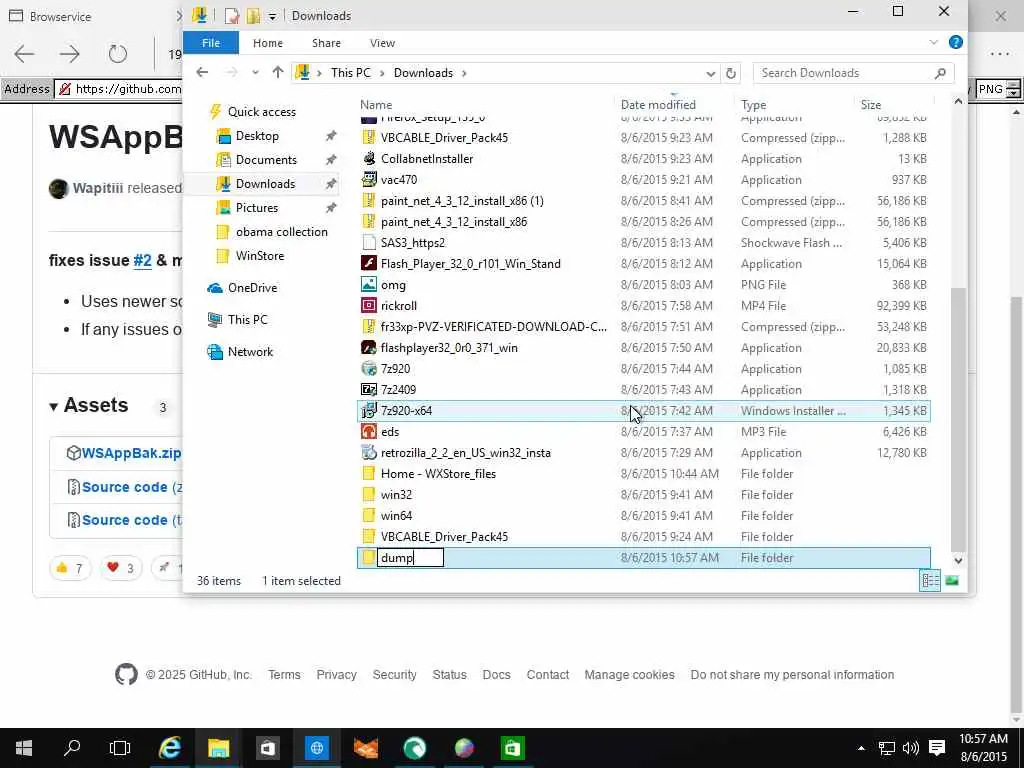Viewport: 1024px width, 768px height.
Task: Select This PC in navigation pane
Action: 247,320
